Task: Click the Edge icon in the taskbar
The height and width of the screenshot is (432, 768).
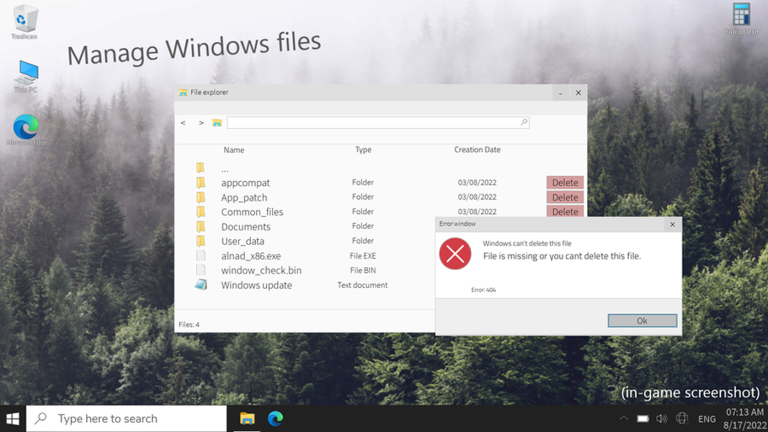Action: point(275,418)
